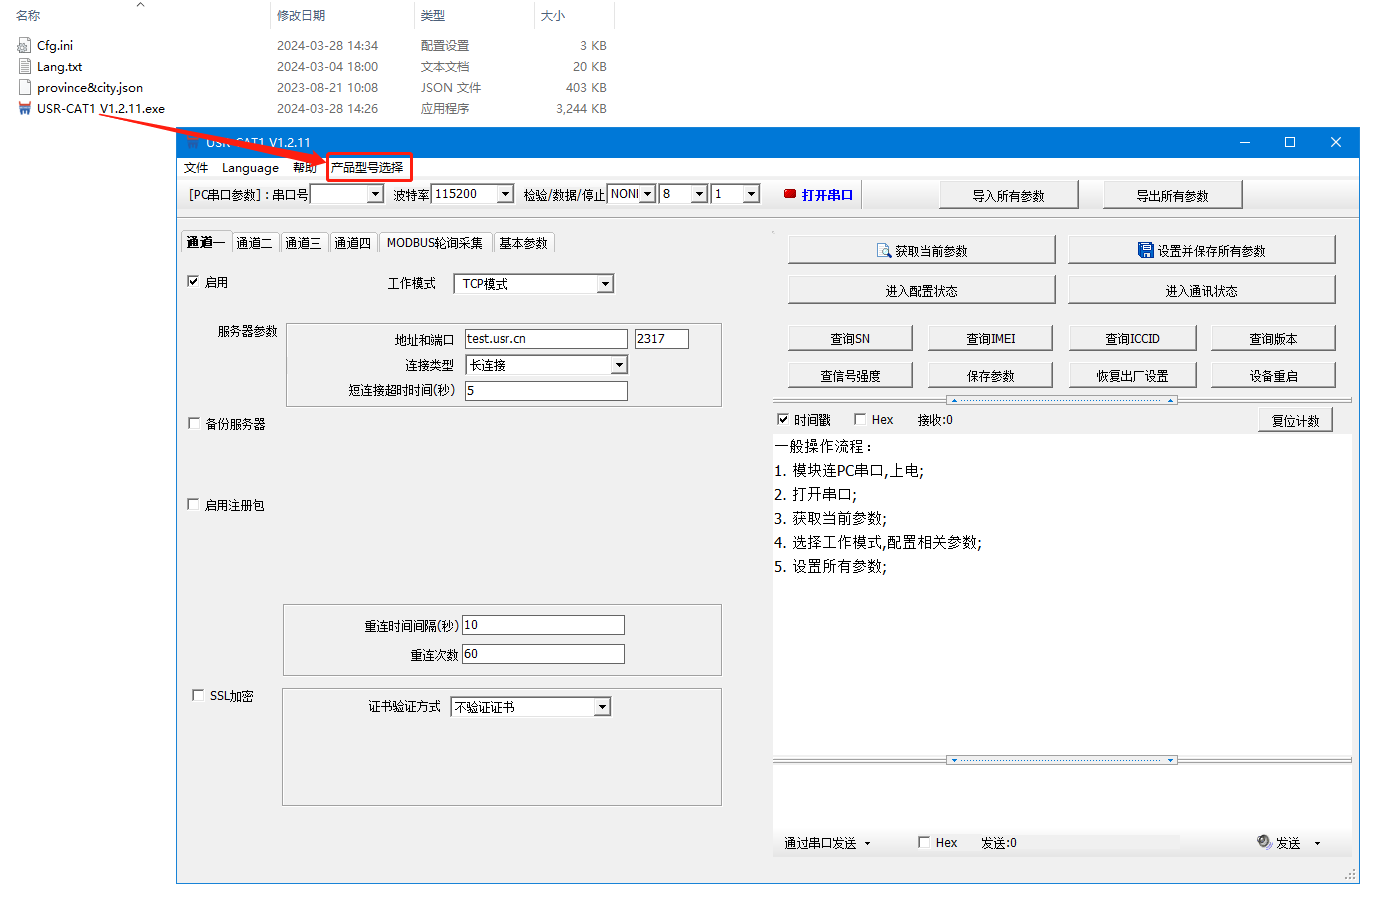
Task: Click the send icon beside 发送
Action: pos(1264,842)
